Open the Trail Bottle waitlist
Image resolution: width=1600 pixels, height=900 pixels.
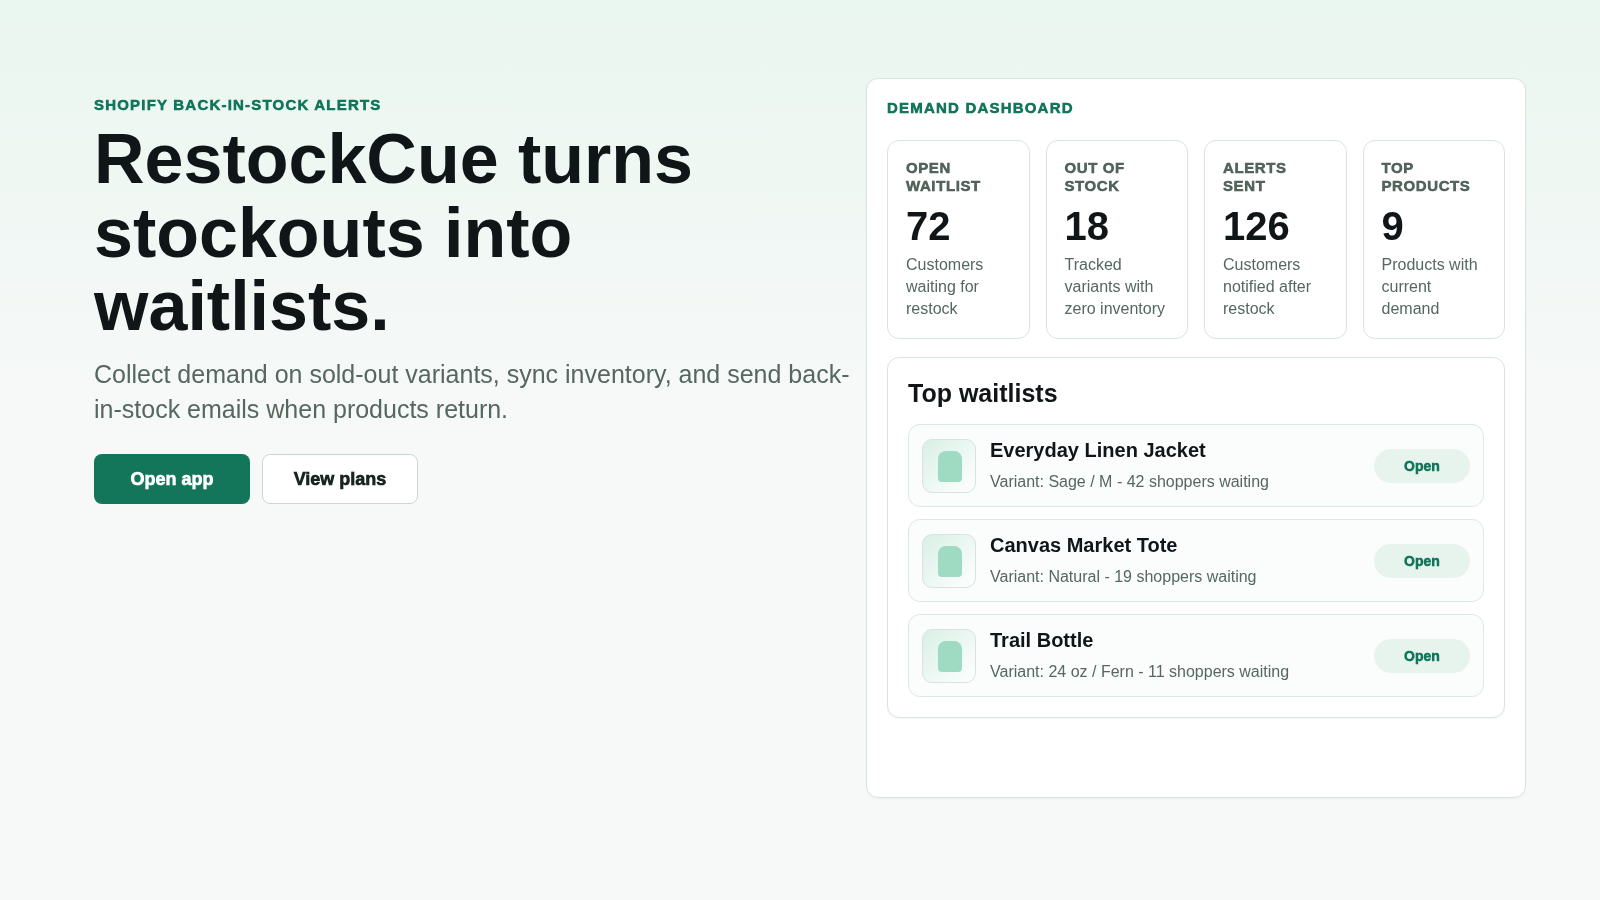coord(1421,656)
